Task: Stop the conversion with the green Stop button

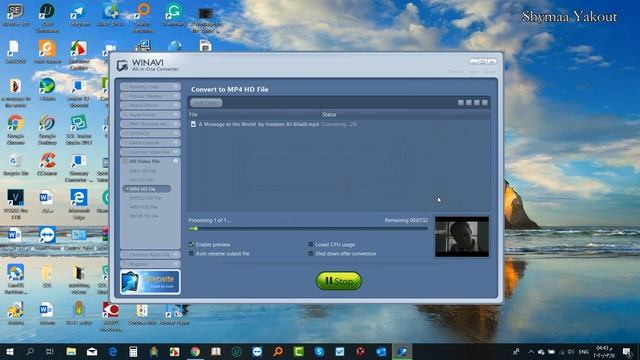Action: pos(339,281)
